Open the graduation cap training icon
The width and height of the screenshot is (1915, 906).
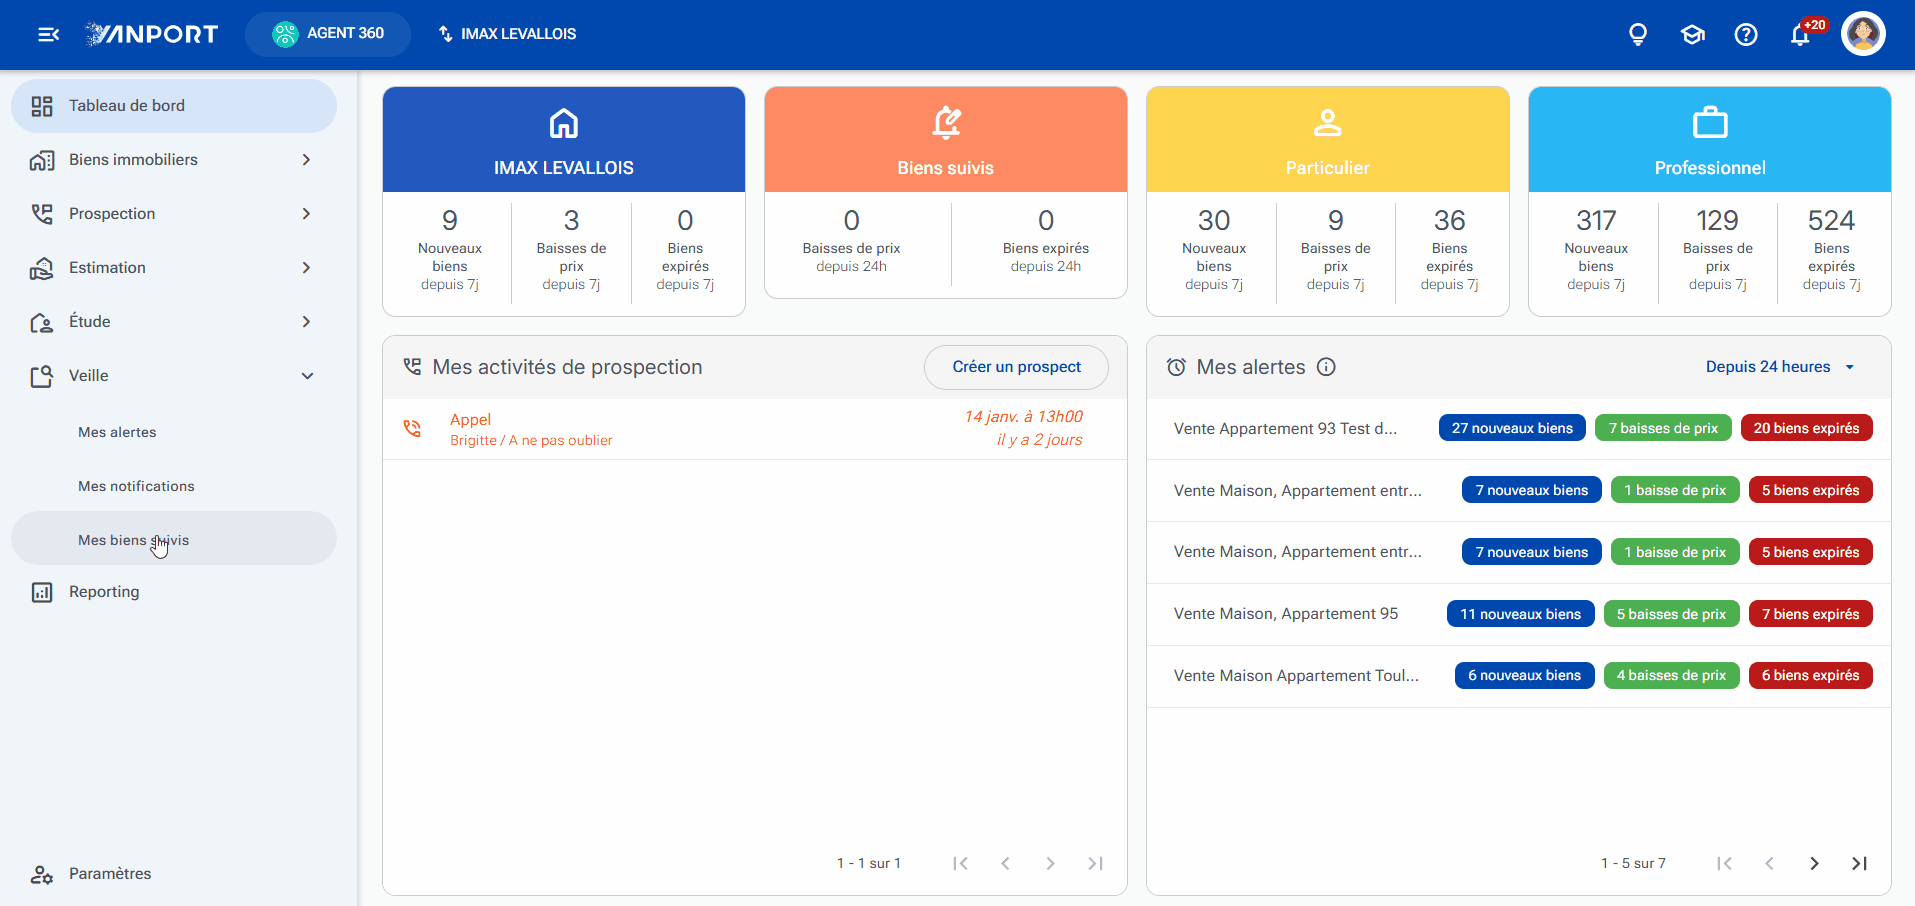pyautogui.click(x=1692, y=35)
